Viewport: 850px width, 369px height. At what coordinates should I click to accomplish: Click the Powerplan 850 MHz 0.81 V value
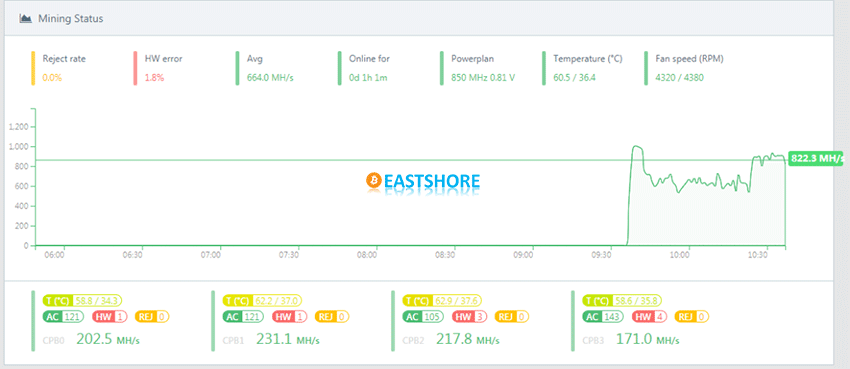point(483,77)
